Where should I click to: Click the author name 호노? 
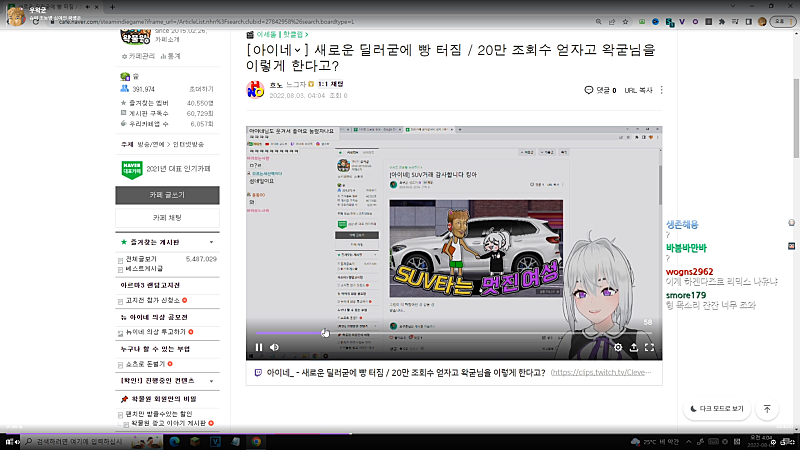[276, 85]
